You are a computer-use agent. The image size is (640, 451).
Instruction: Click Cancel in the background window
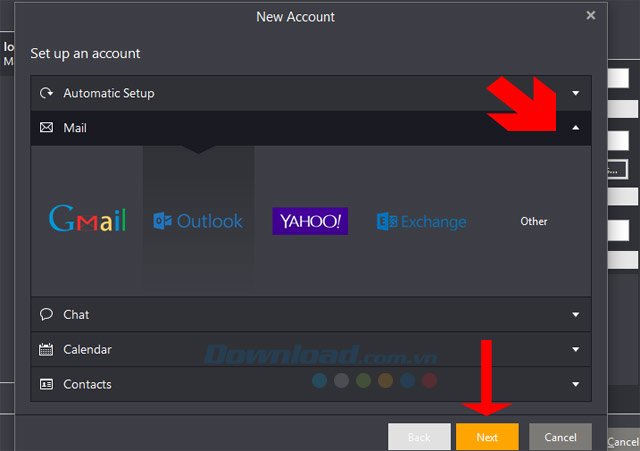click(623, 442)
